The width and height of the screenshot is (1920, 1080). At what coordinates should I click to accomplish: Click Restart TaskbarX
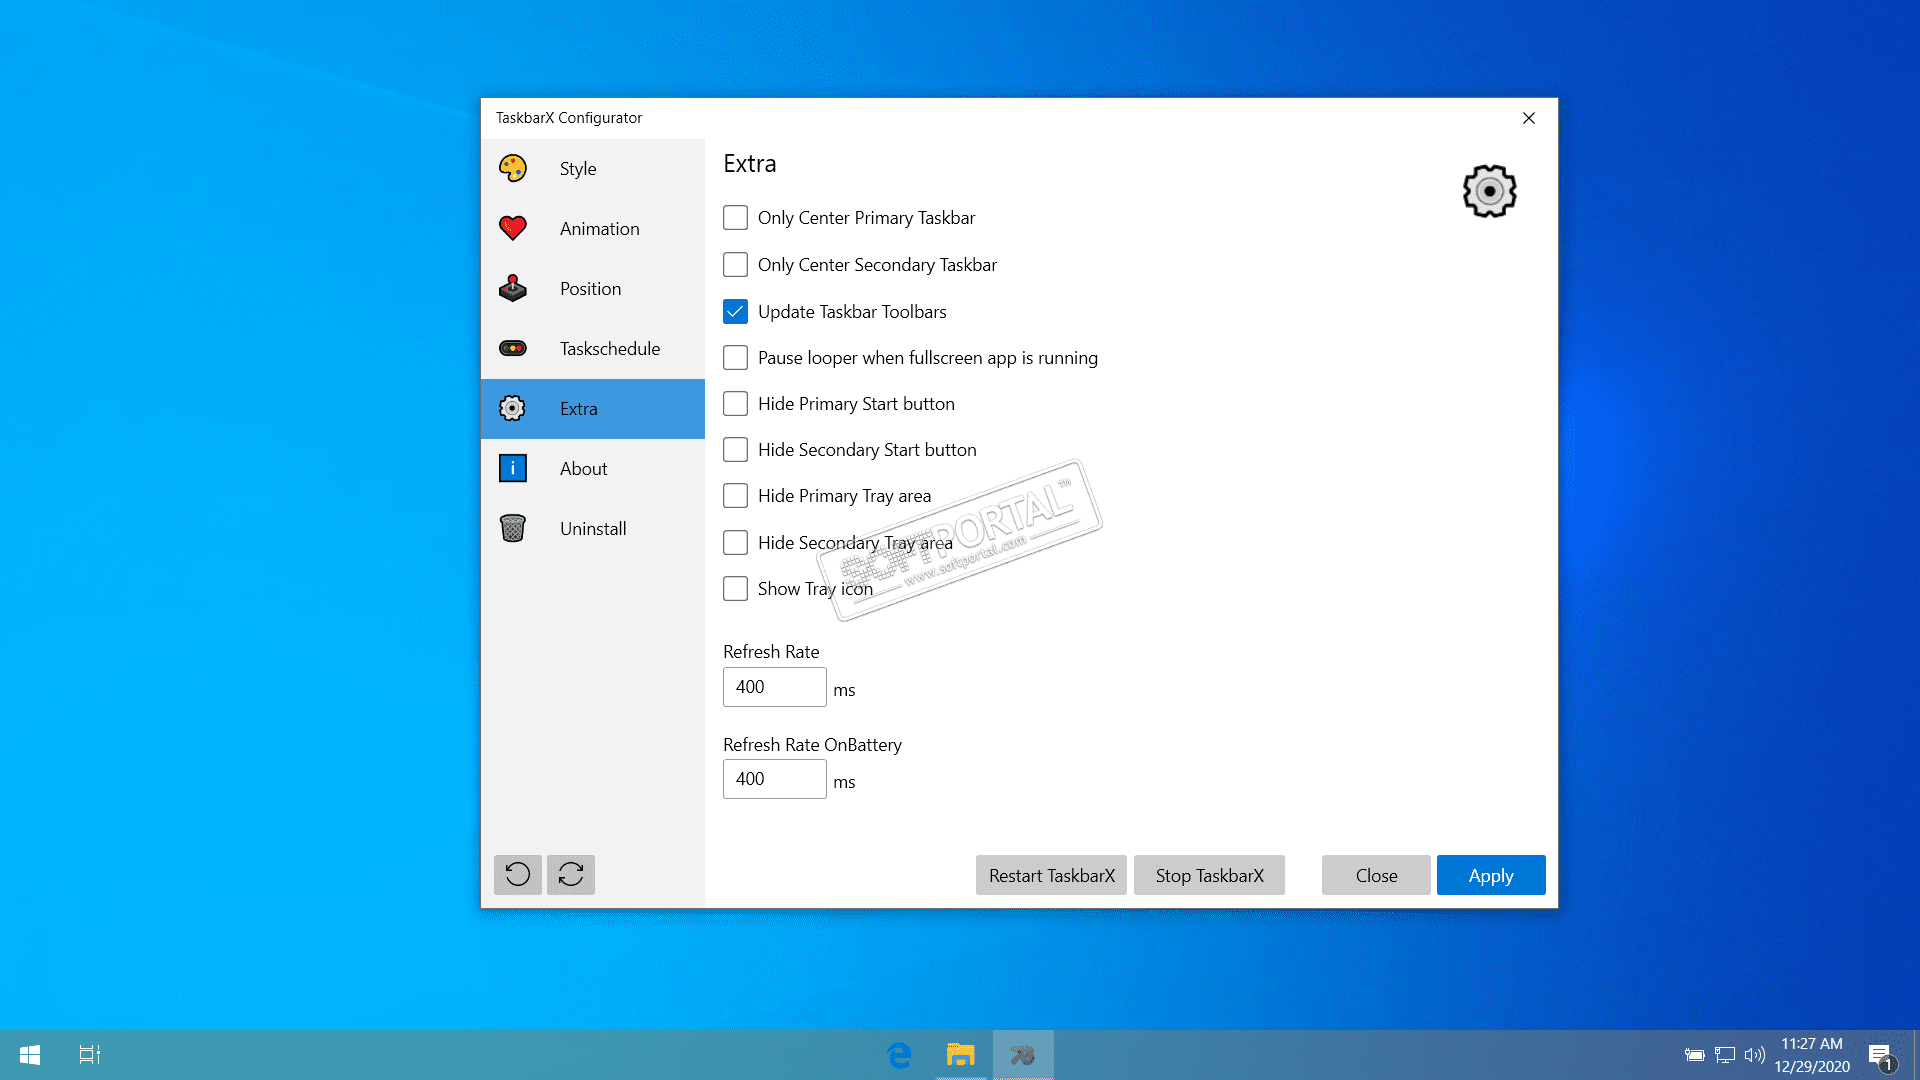(x=1051, y=876)
